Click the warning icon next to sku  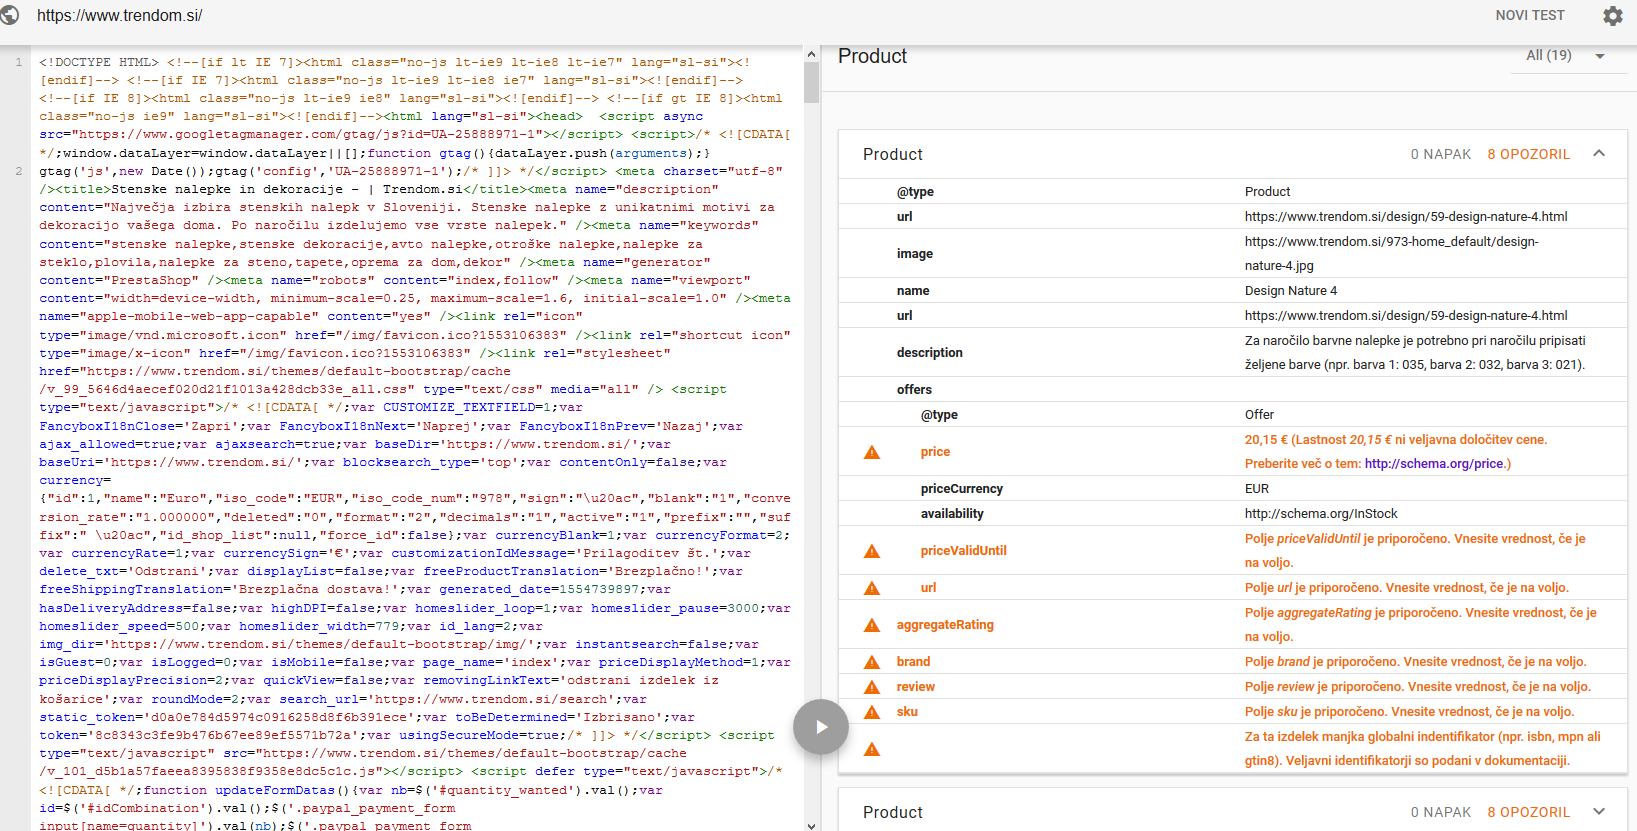872,712
